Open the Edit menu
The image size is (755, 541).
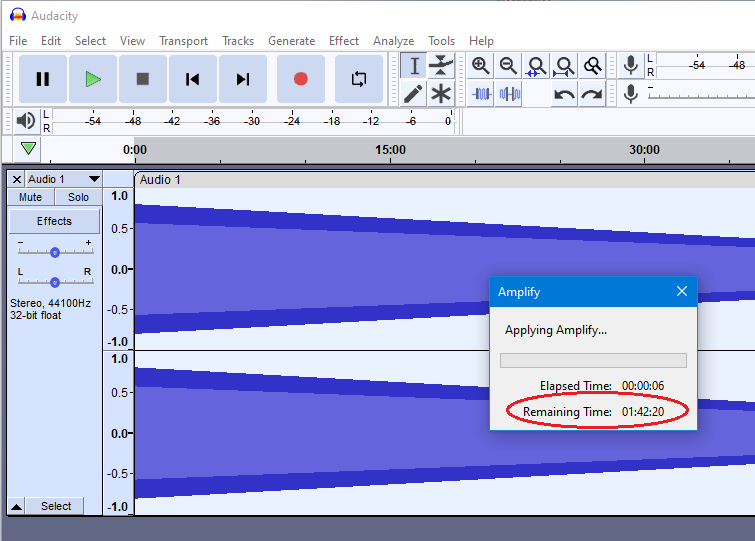click(51, 41)
